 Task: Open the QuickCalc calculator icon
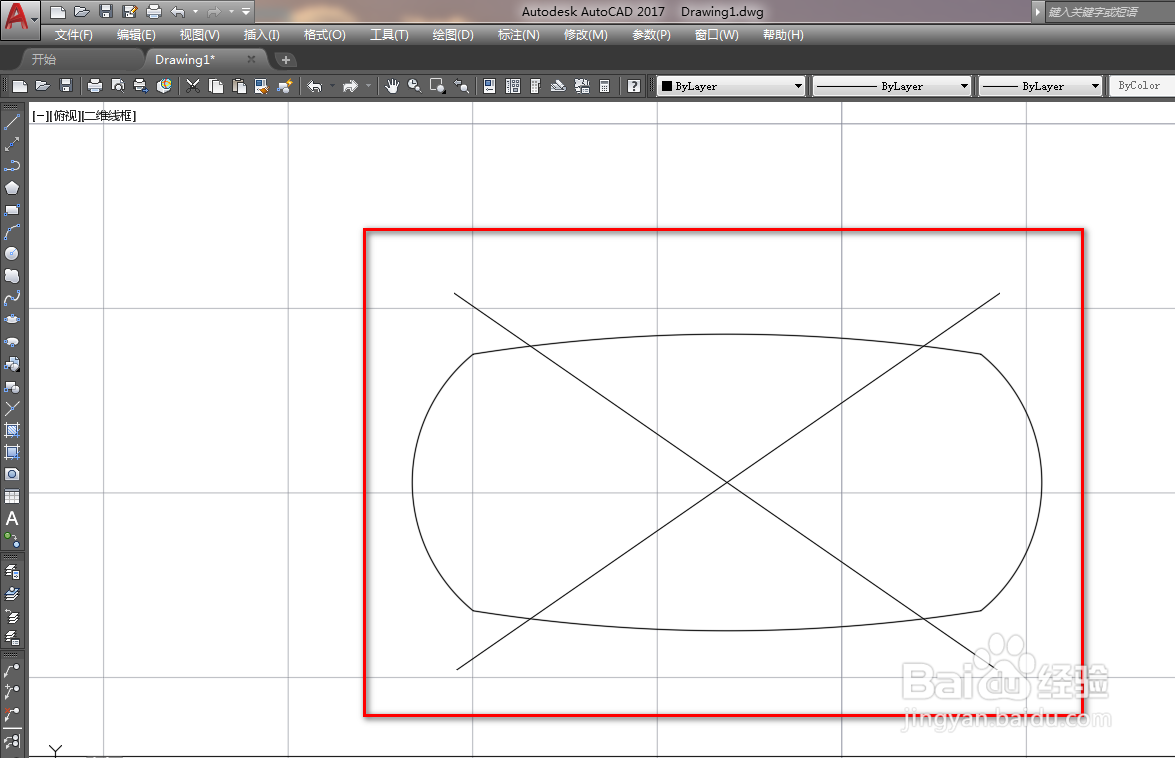tap(604, 86)
